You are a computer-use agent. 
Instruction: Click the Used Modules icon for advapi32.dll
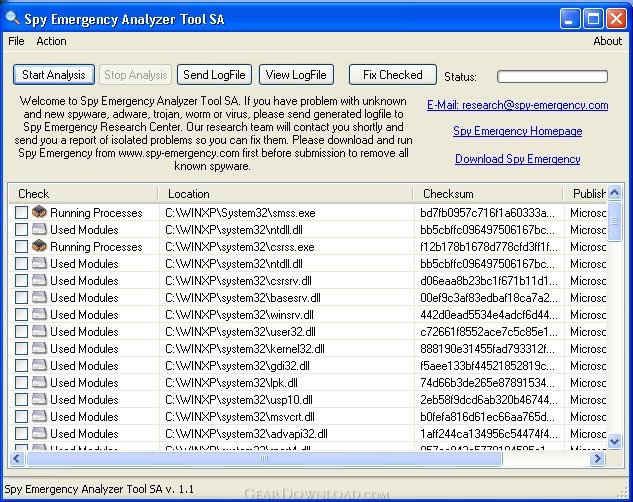point(39,432)
